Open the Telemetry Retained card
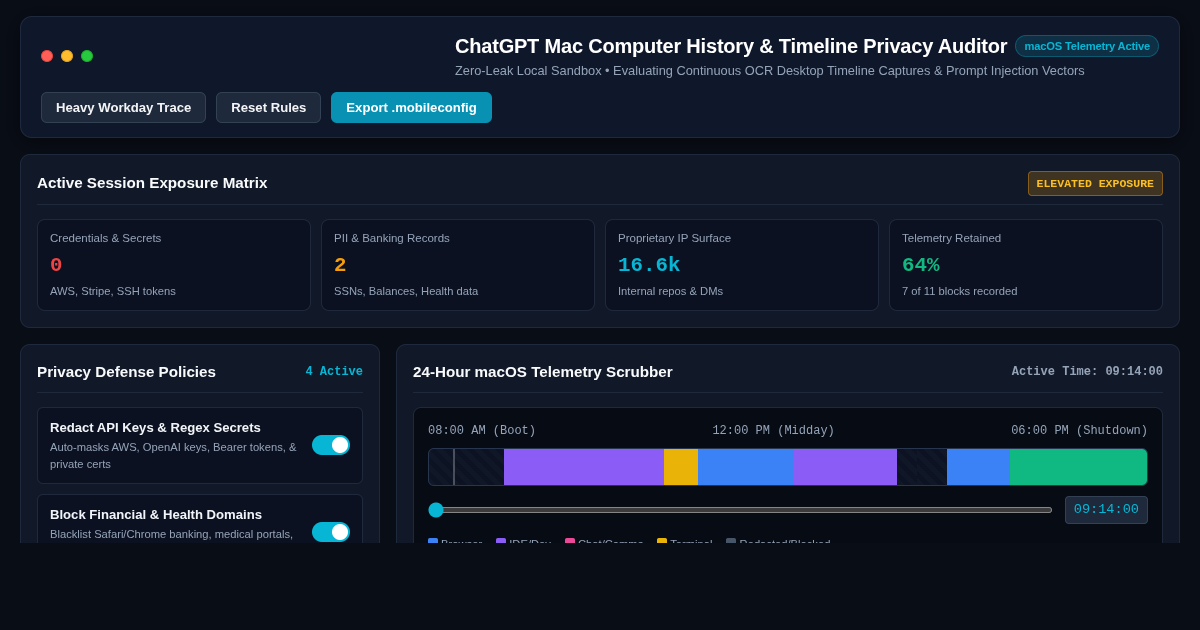This screenshot has width=1200, height=630. (x=1026, y=265)
